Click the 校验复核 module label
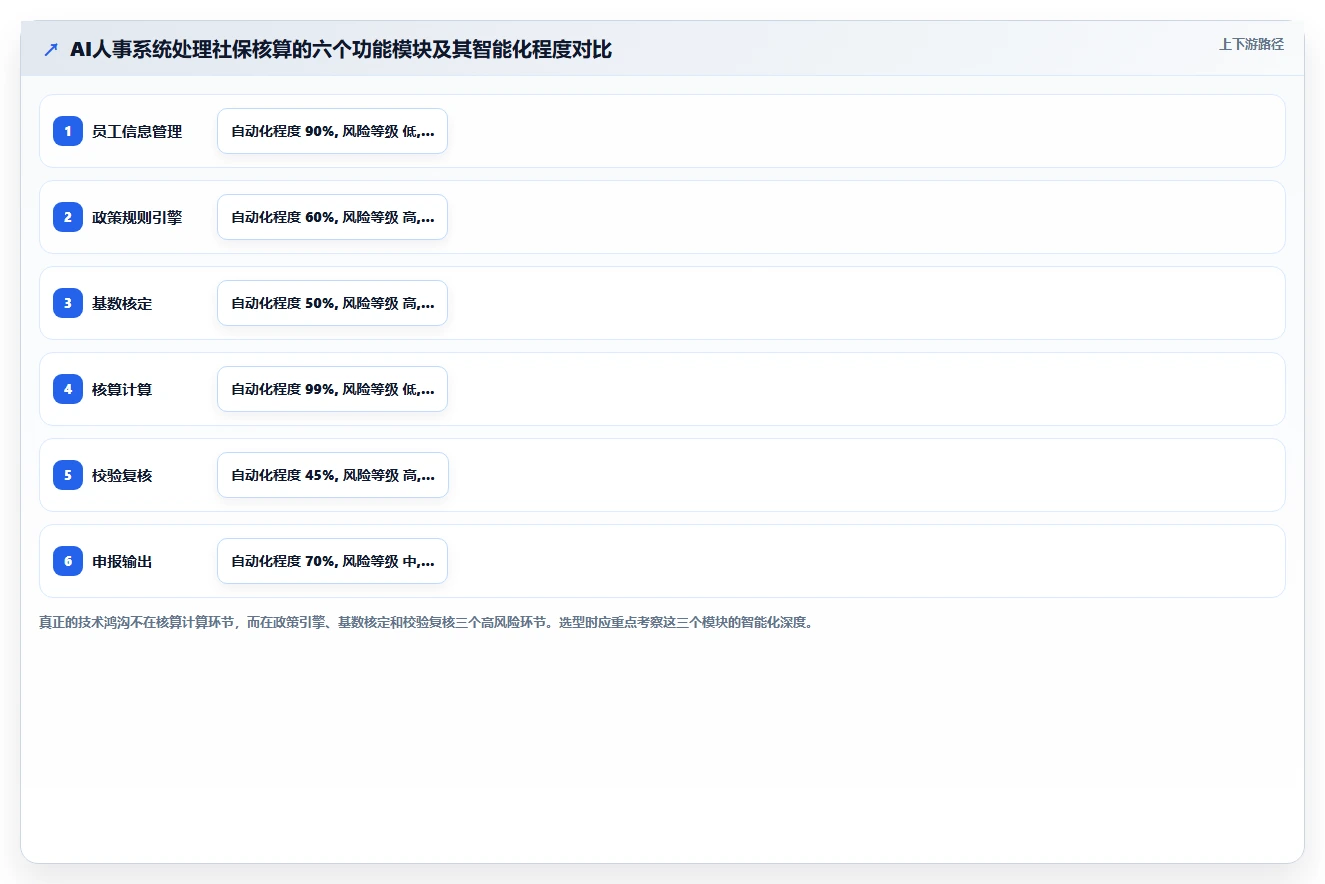Viewport: 1325px width, 884px height. click(122, 475)
